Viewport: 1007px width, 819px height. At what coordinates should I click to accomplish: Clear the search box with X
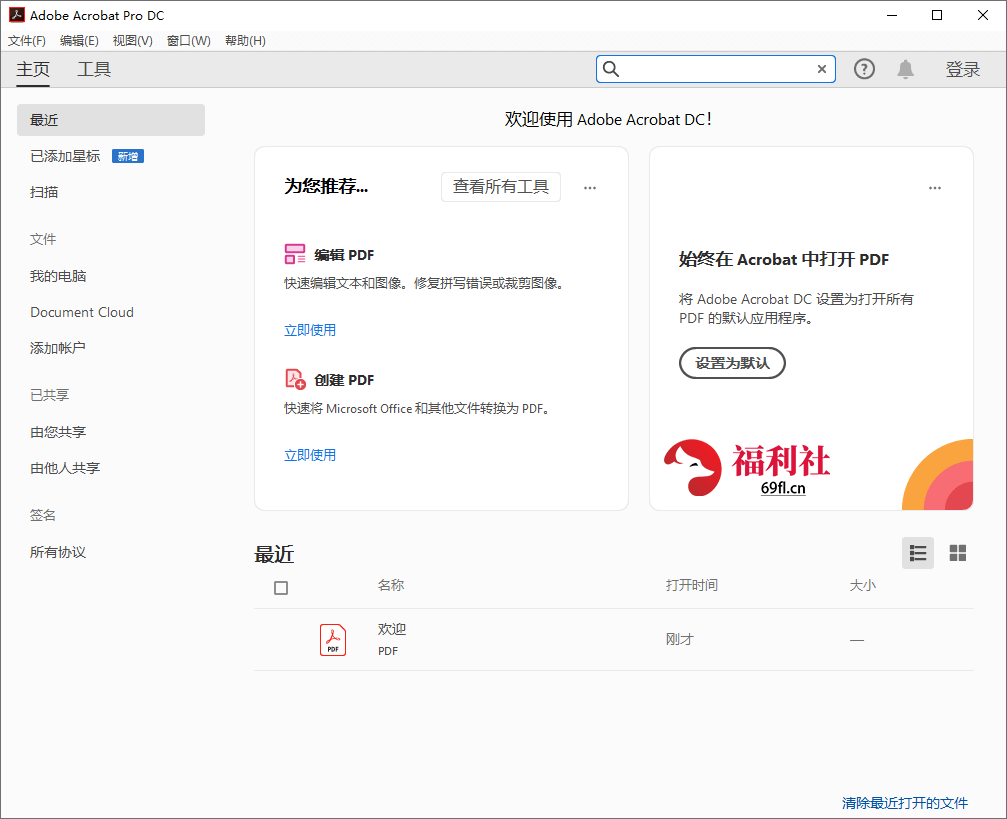821,69
